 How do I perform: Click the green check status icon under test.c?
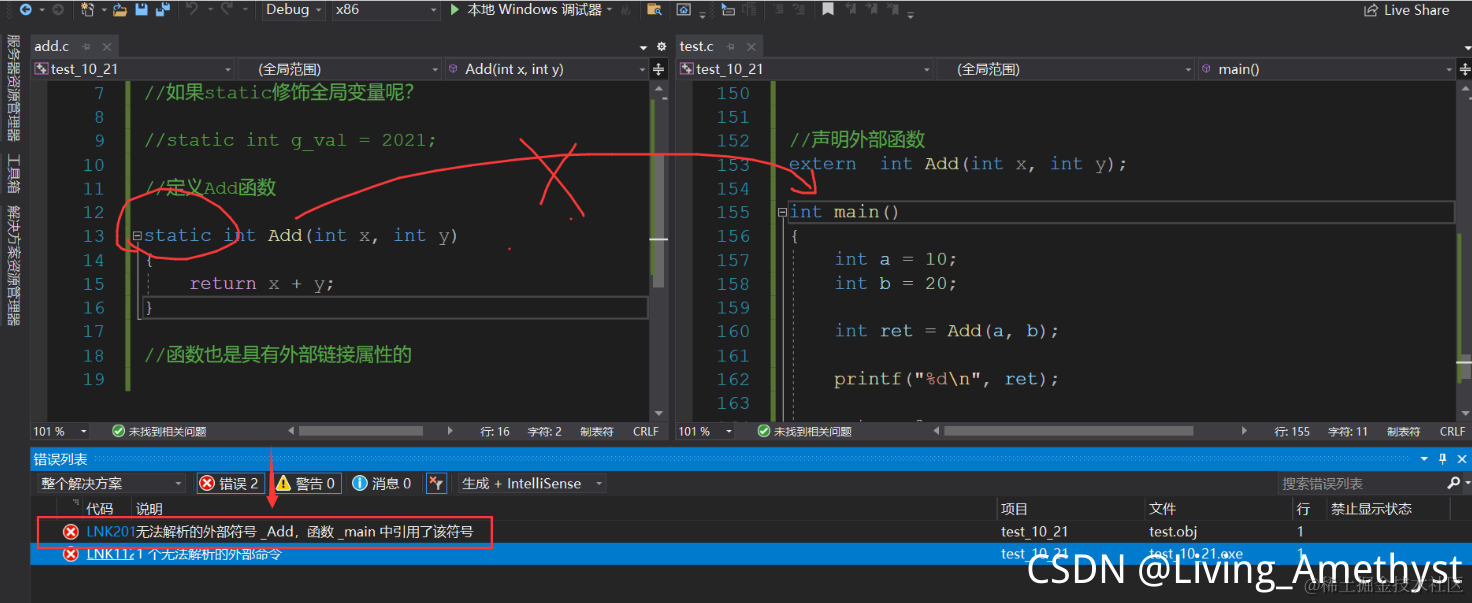(x=764, y=432)
